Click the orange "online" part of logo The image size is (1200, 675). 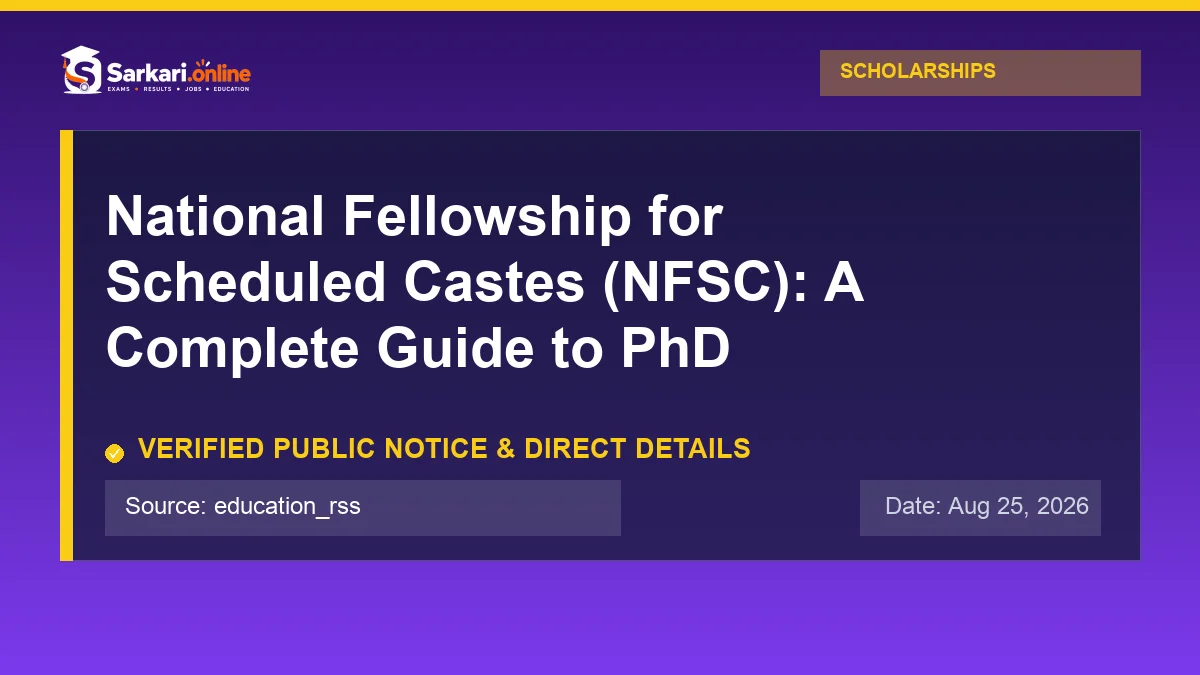point(221,73)
